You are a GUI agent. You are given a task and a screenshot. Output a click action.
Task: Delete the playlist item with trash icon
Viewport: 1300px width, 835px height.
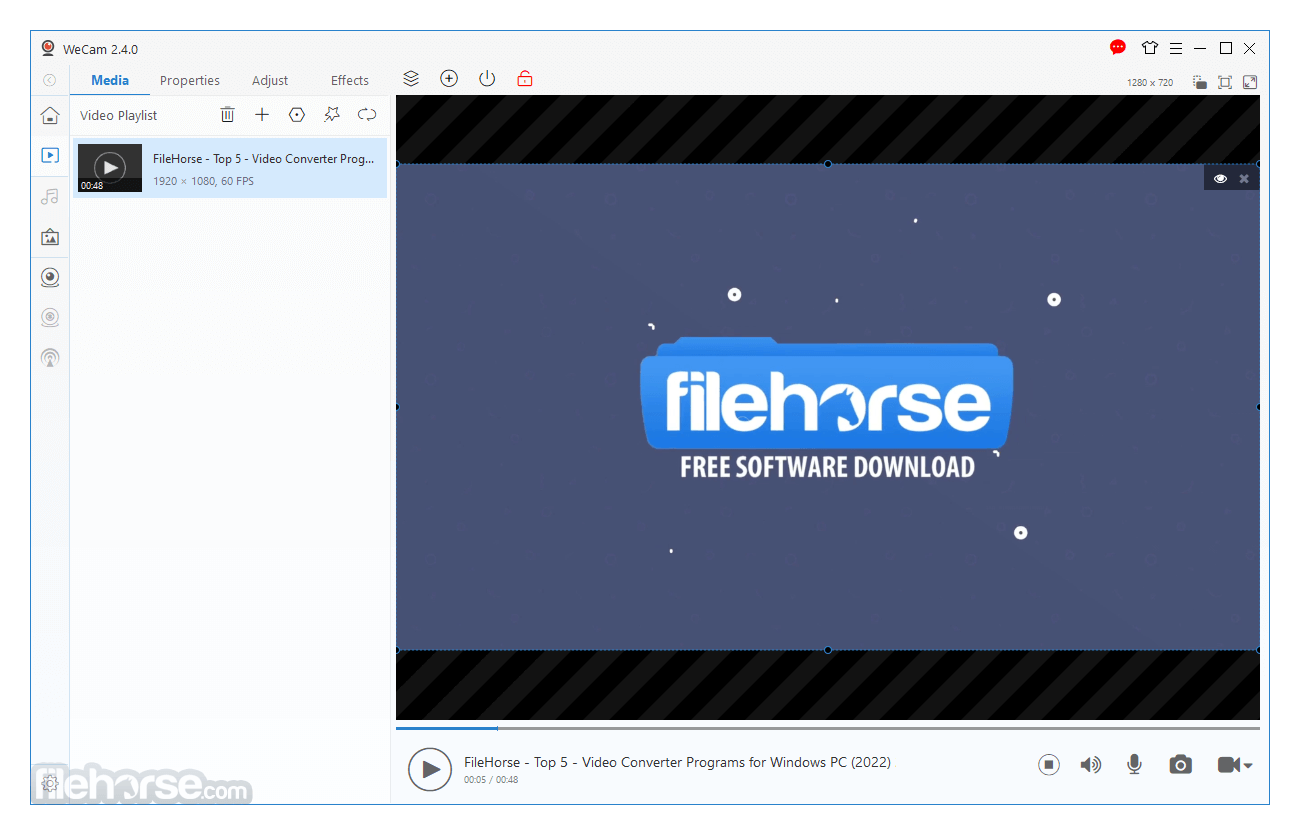pyautogui.click(x=228, y=115)
